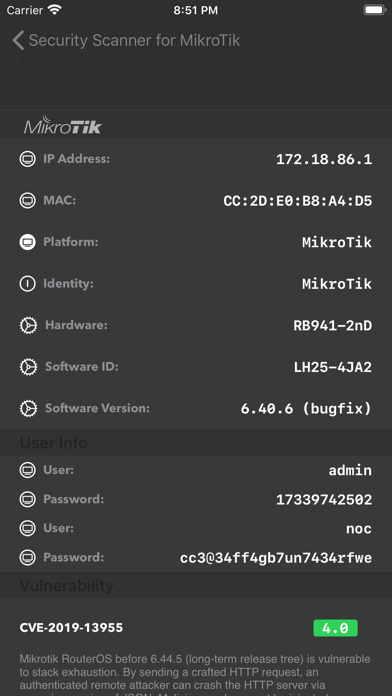
Task: Click the MikroTik logo header
Action: click(63, 126)
